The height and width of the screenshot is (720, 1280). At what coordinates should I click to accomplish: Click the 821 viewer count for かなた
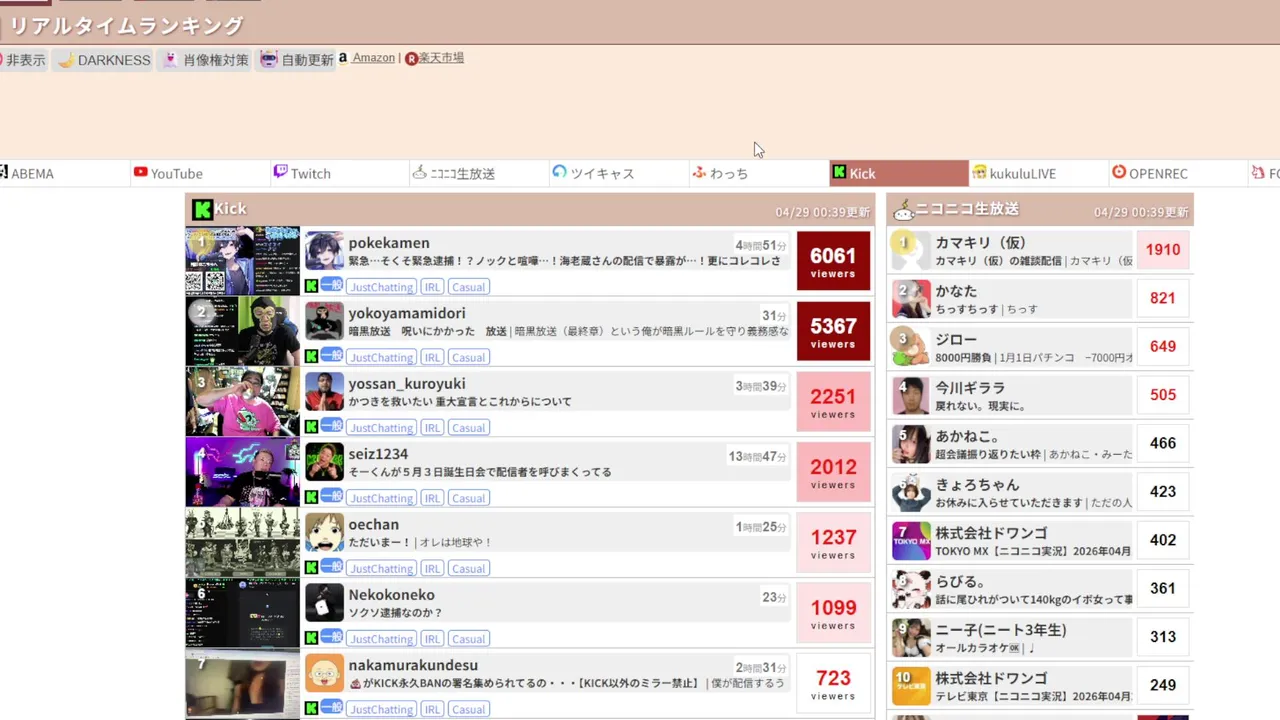coord(1163,298)
